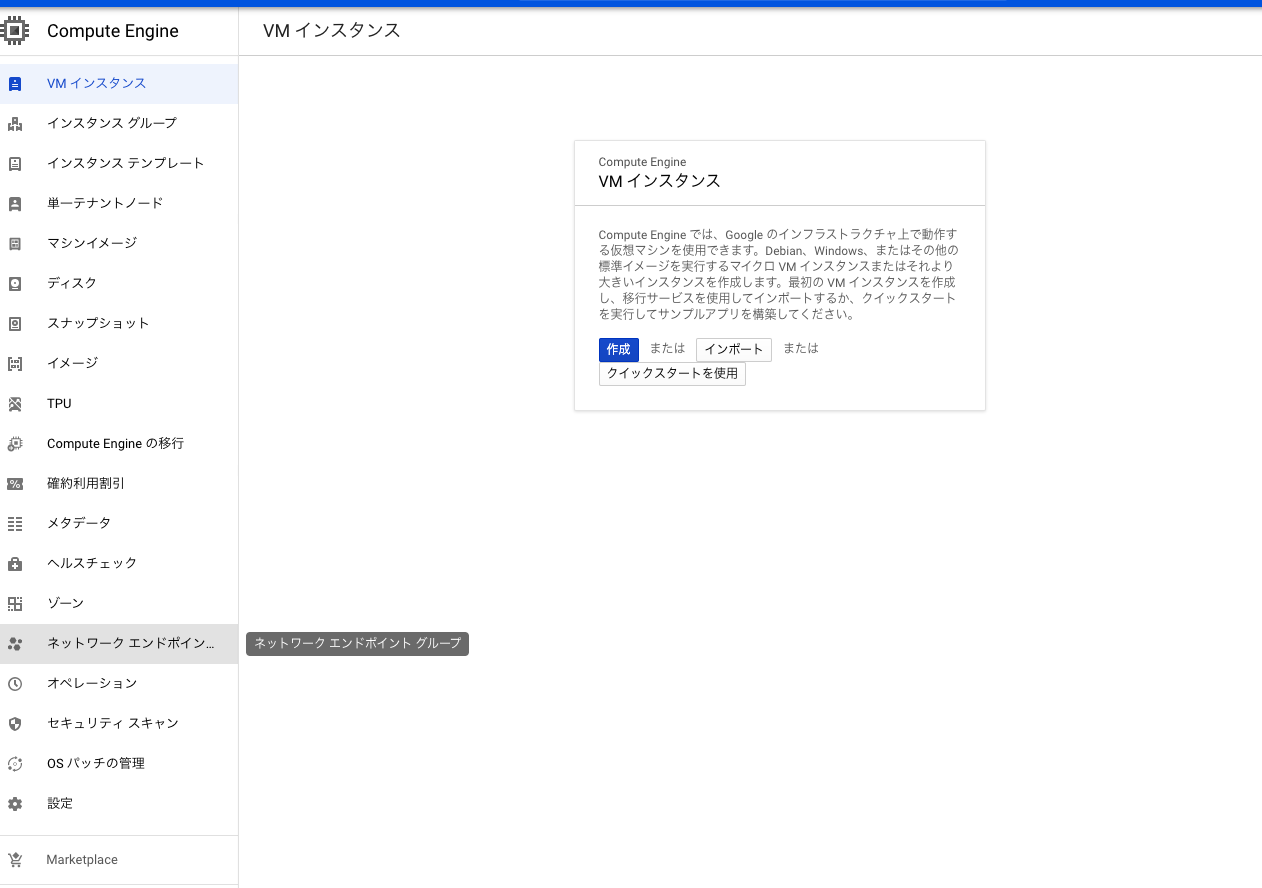Open ヘルスチェック using its lock-style icon

click(x=15, y=563)
